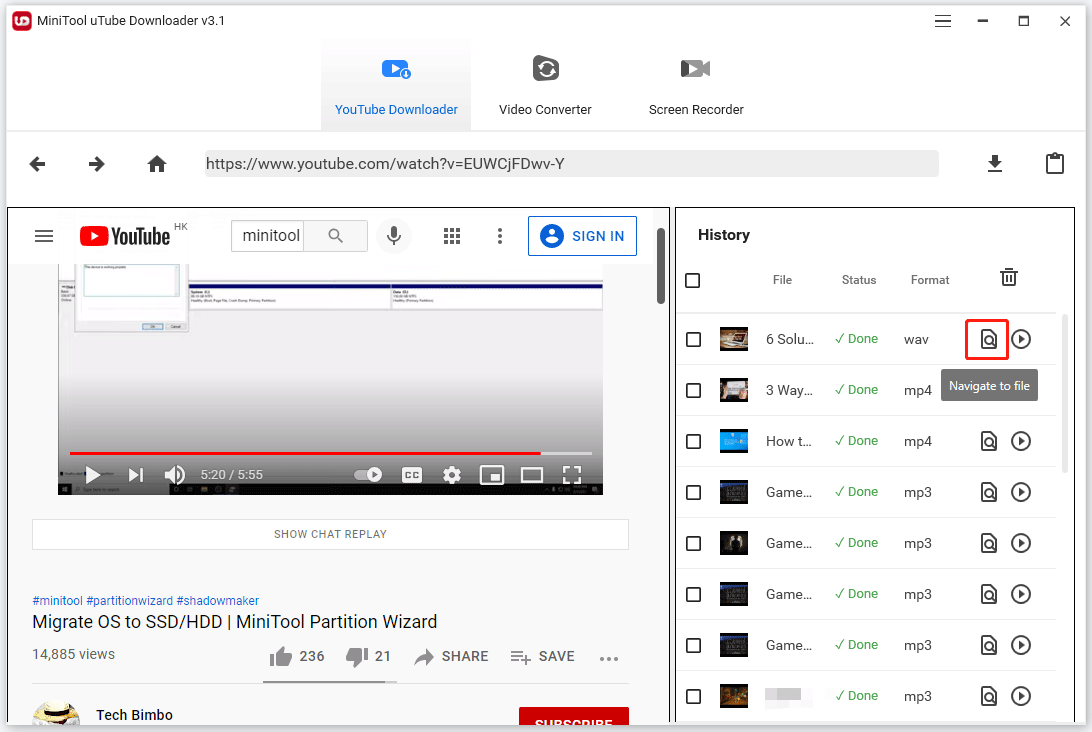Click the clipboard paste URL icon
The width and height of the screenshot is (1092, 732).
[1054, 164]
